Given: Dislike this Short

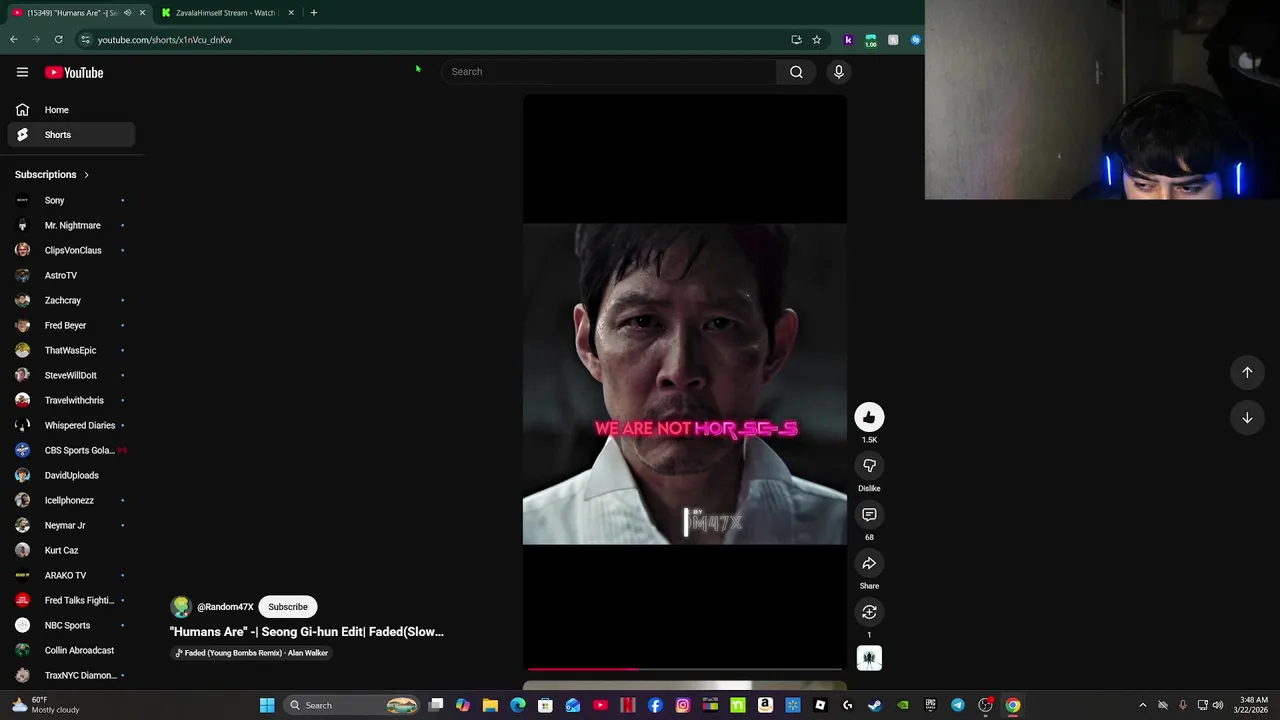Looking at the screenshot, I should [x=869, y=466].
